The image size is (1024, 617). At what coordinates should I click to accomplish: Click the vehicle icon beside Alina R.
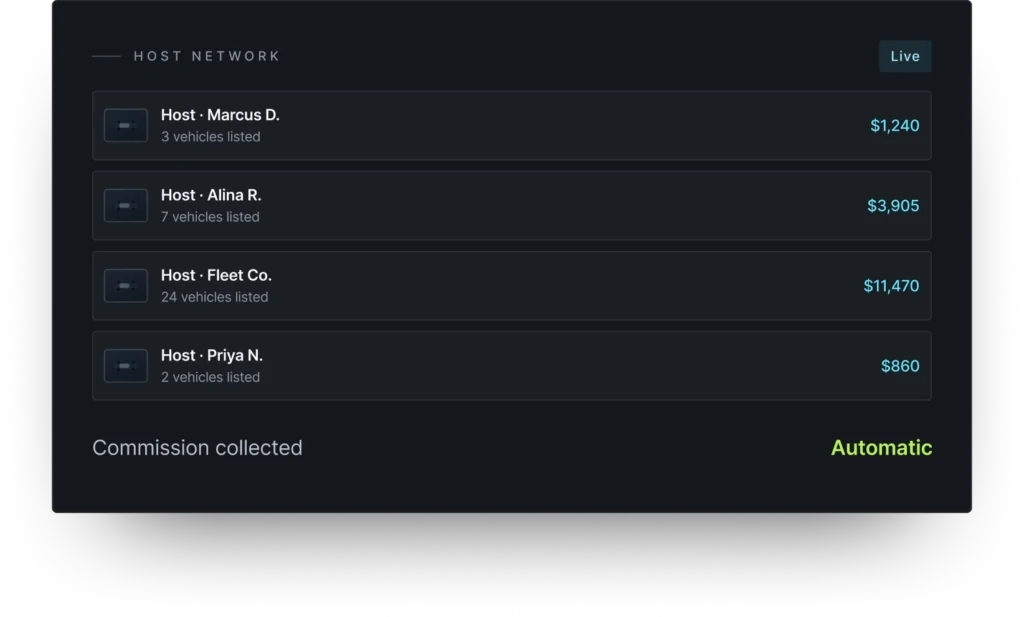pyautogui.click(x=125, y=206)
